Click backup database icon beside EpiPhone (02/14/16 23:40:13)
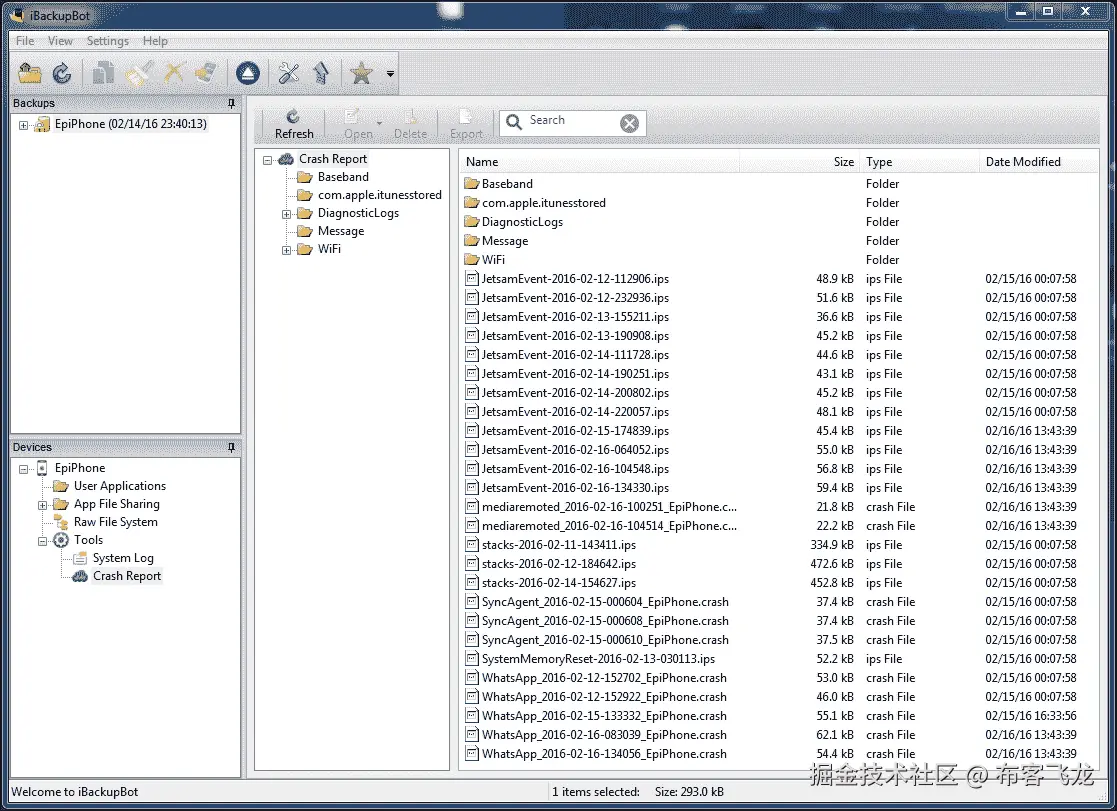The height and width of the screenshot is (811, 1117). pyautogui.click(x=43, y=124)
